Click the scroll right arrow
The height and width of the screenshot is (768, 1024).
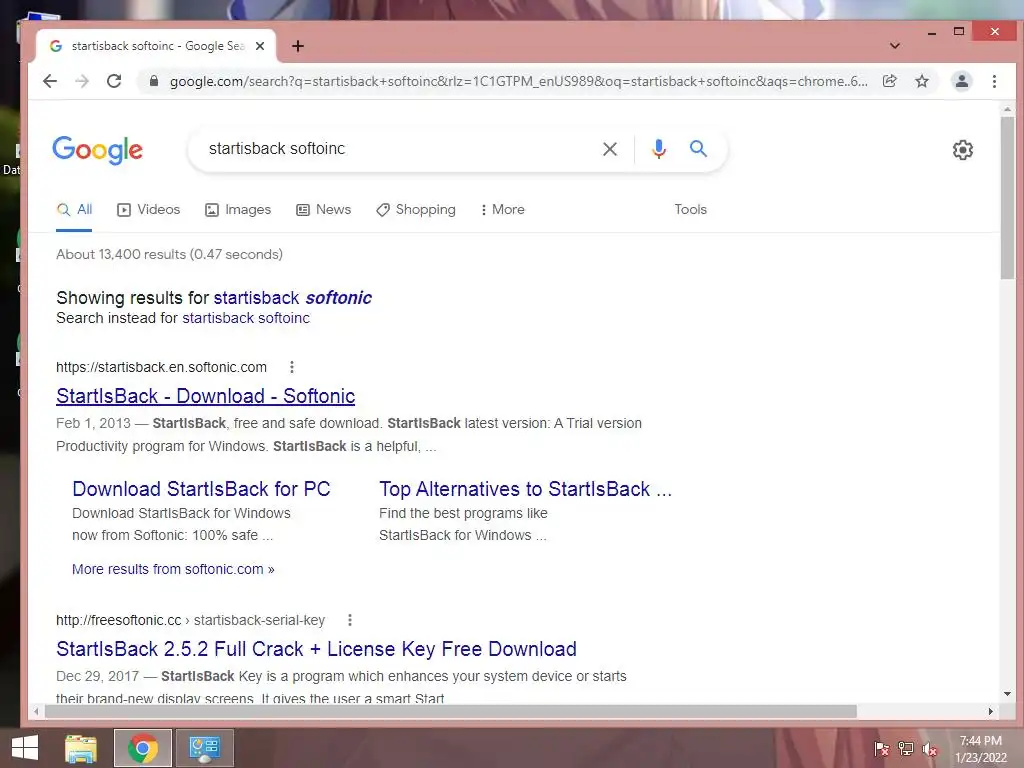tap(991, 711)
